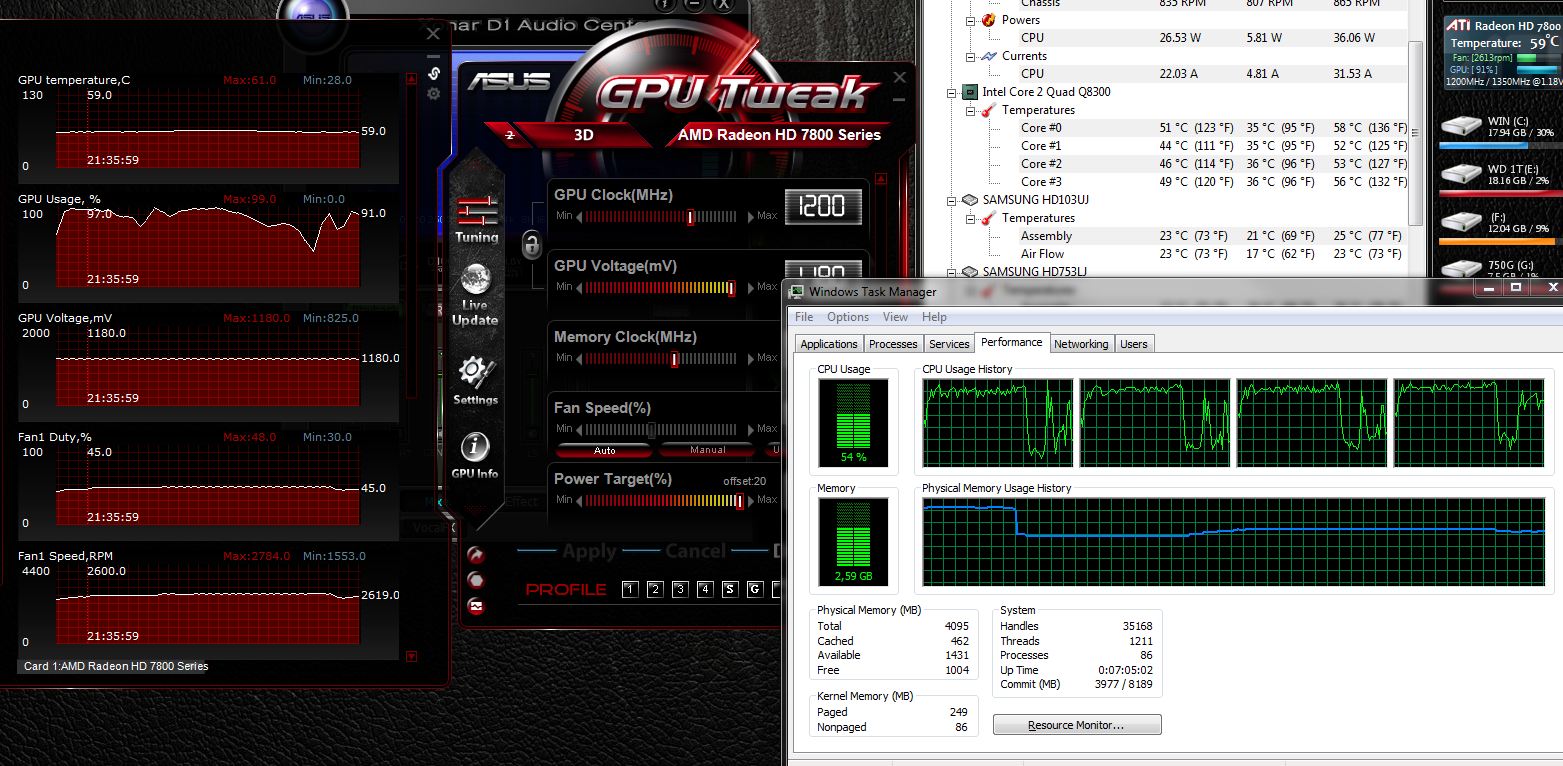Adjust the Memory Clock slider handle
The image size is (1563, 766).
(x=675, y=359)
